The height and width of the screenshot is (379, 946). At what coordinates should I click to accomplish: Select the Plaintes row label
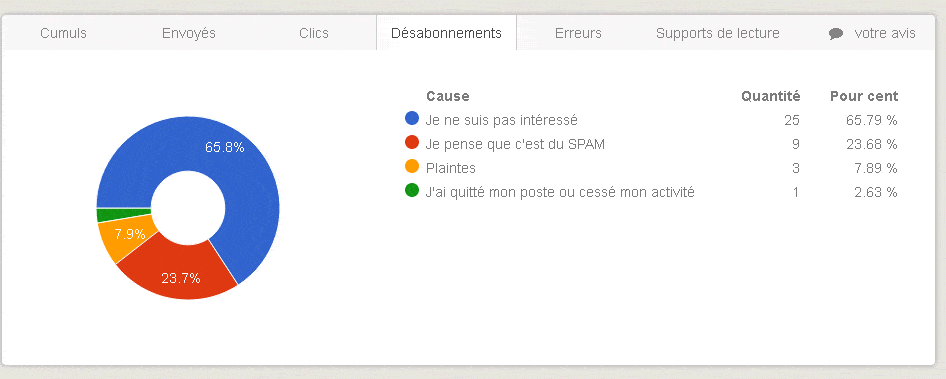[x=450, y=168]
